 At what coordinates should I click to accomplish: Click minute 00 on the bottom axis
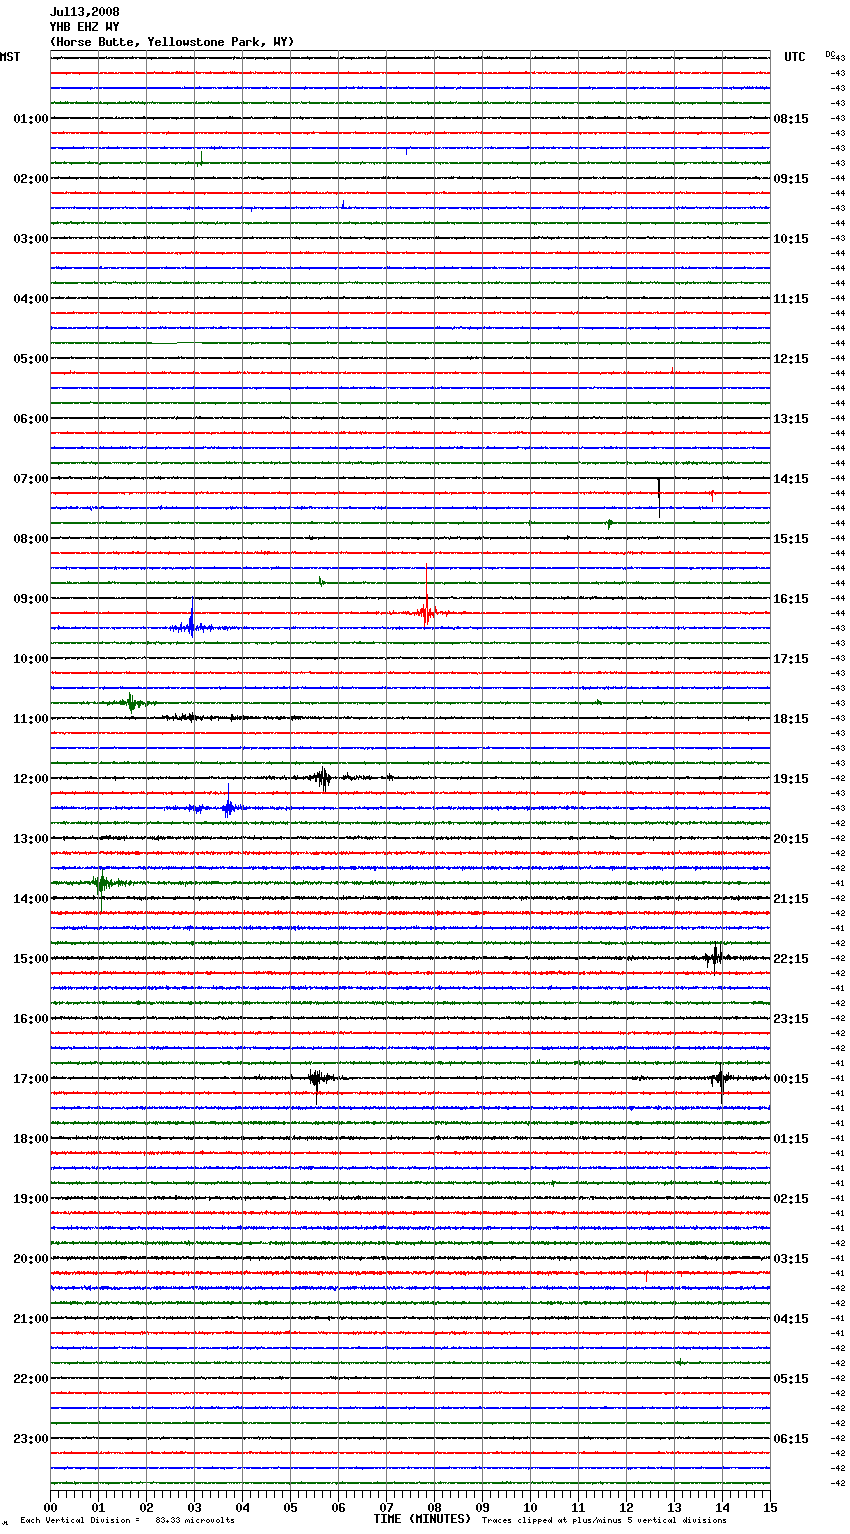click(50, 1507)
